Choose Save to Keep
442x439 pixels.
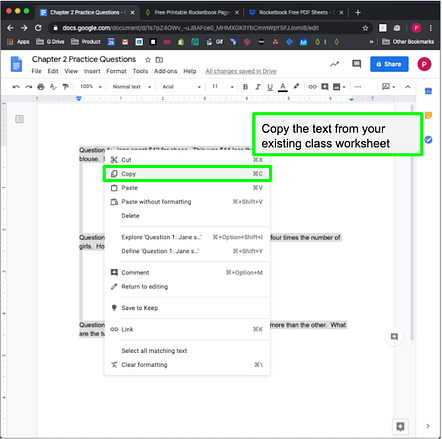187,308
